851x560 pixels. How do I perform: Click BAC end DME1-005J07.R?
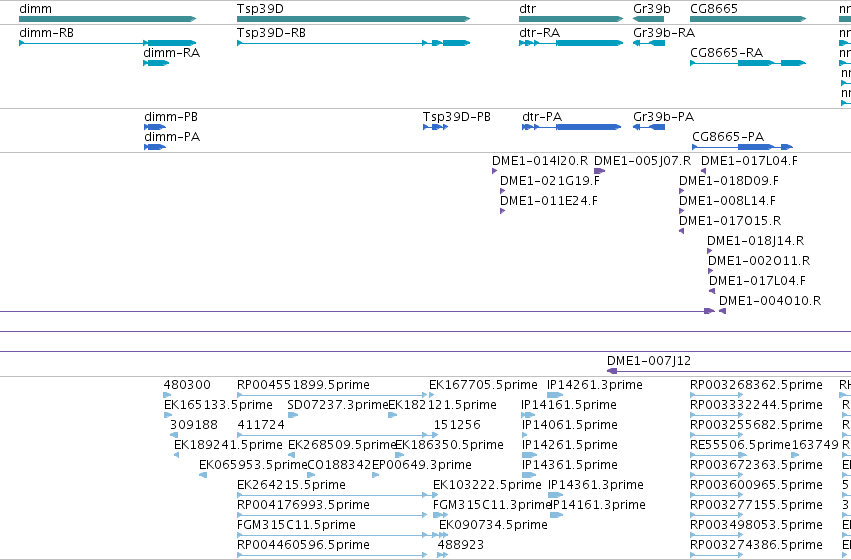(643, 161)
